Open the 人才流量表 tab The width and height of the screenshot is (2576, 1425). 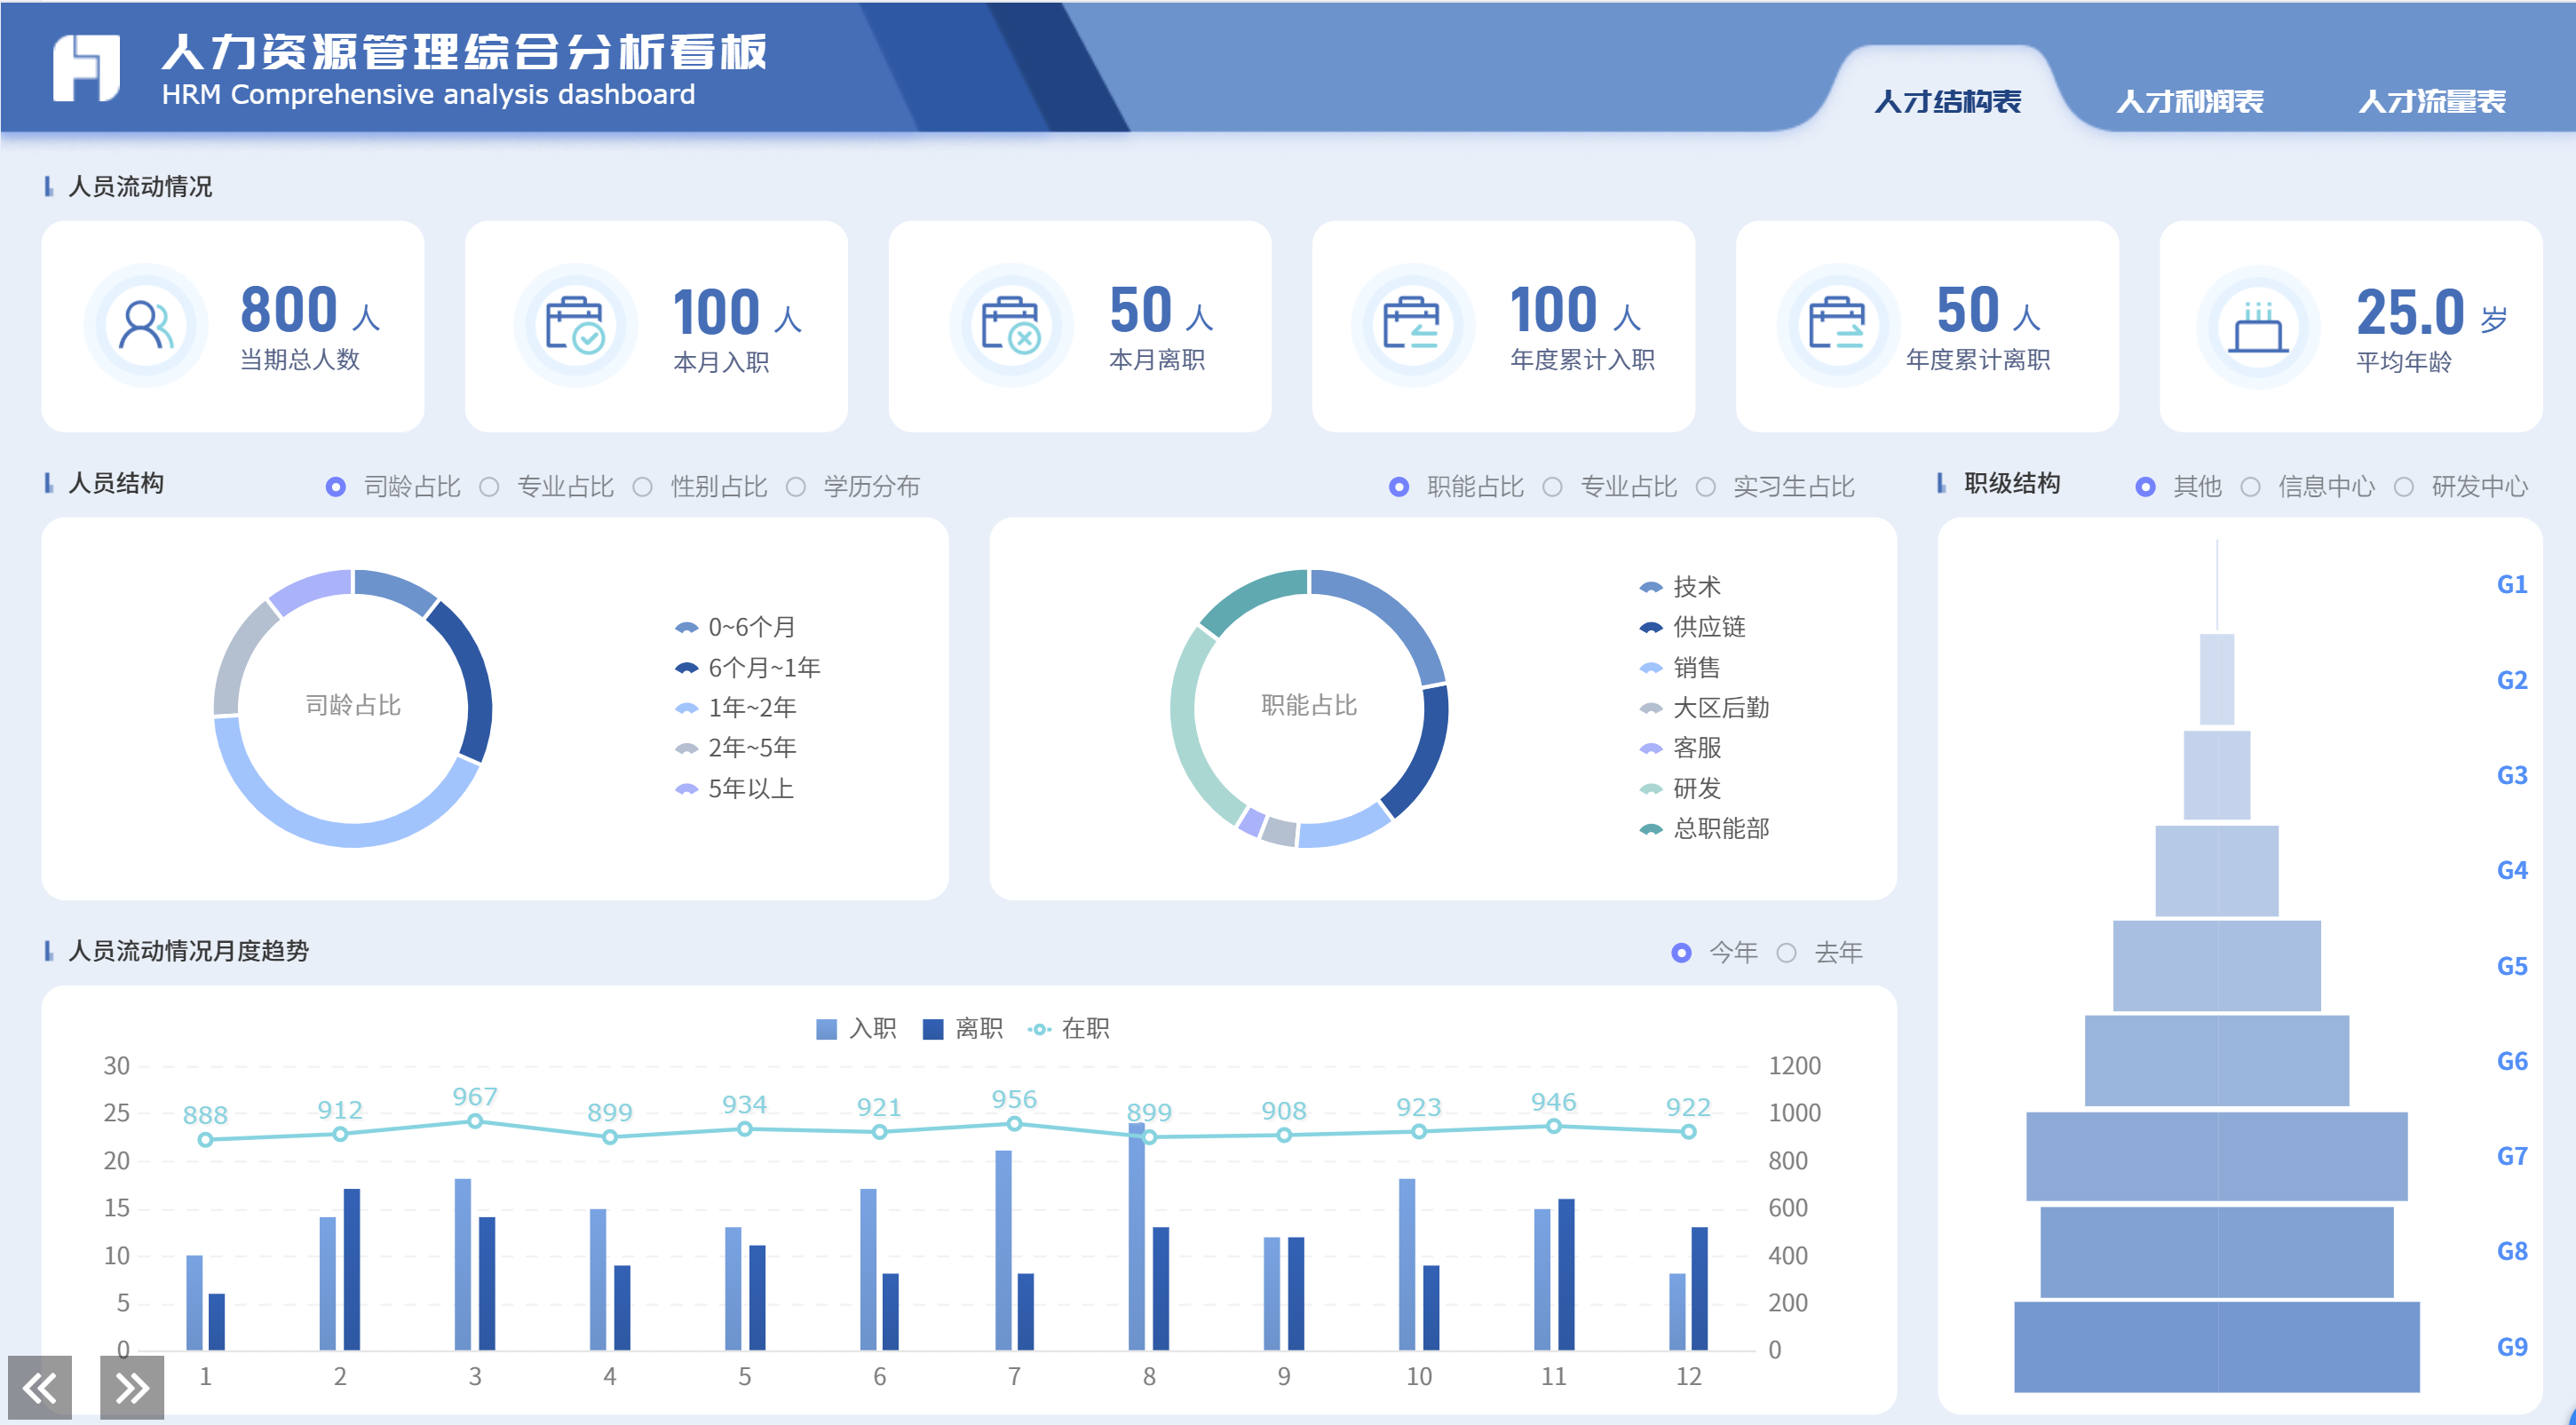point(2434,100)
